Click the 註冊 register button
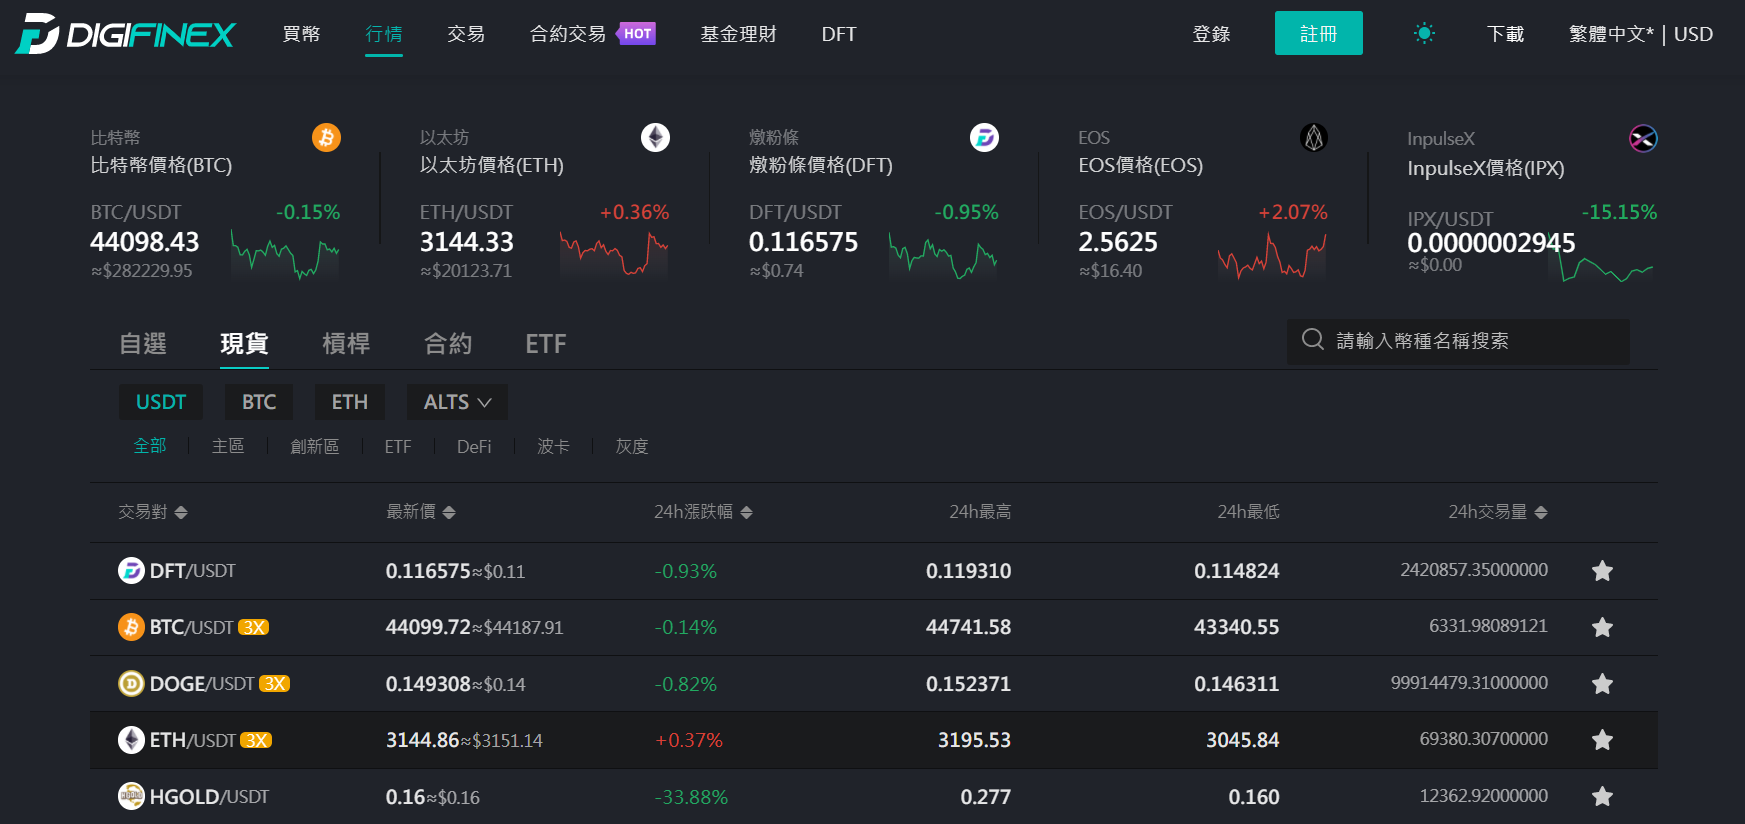This screenshot has height=824, width=1745. tap(1318, 33)
